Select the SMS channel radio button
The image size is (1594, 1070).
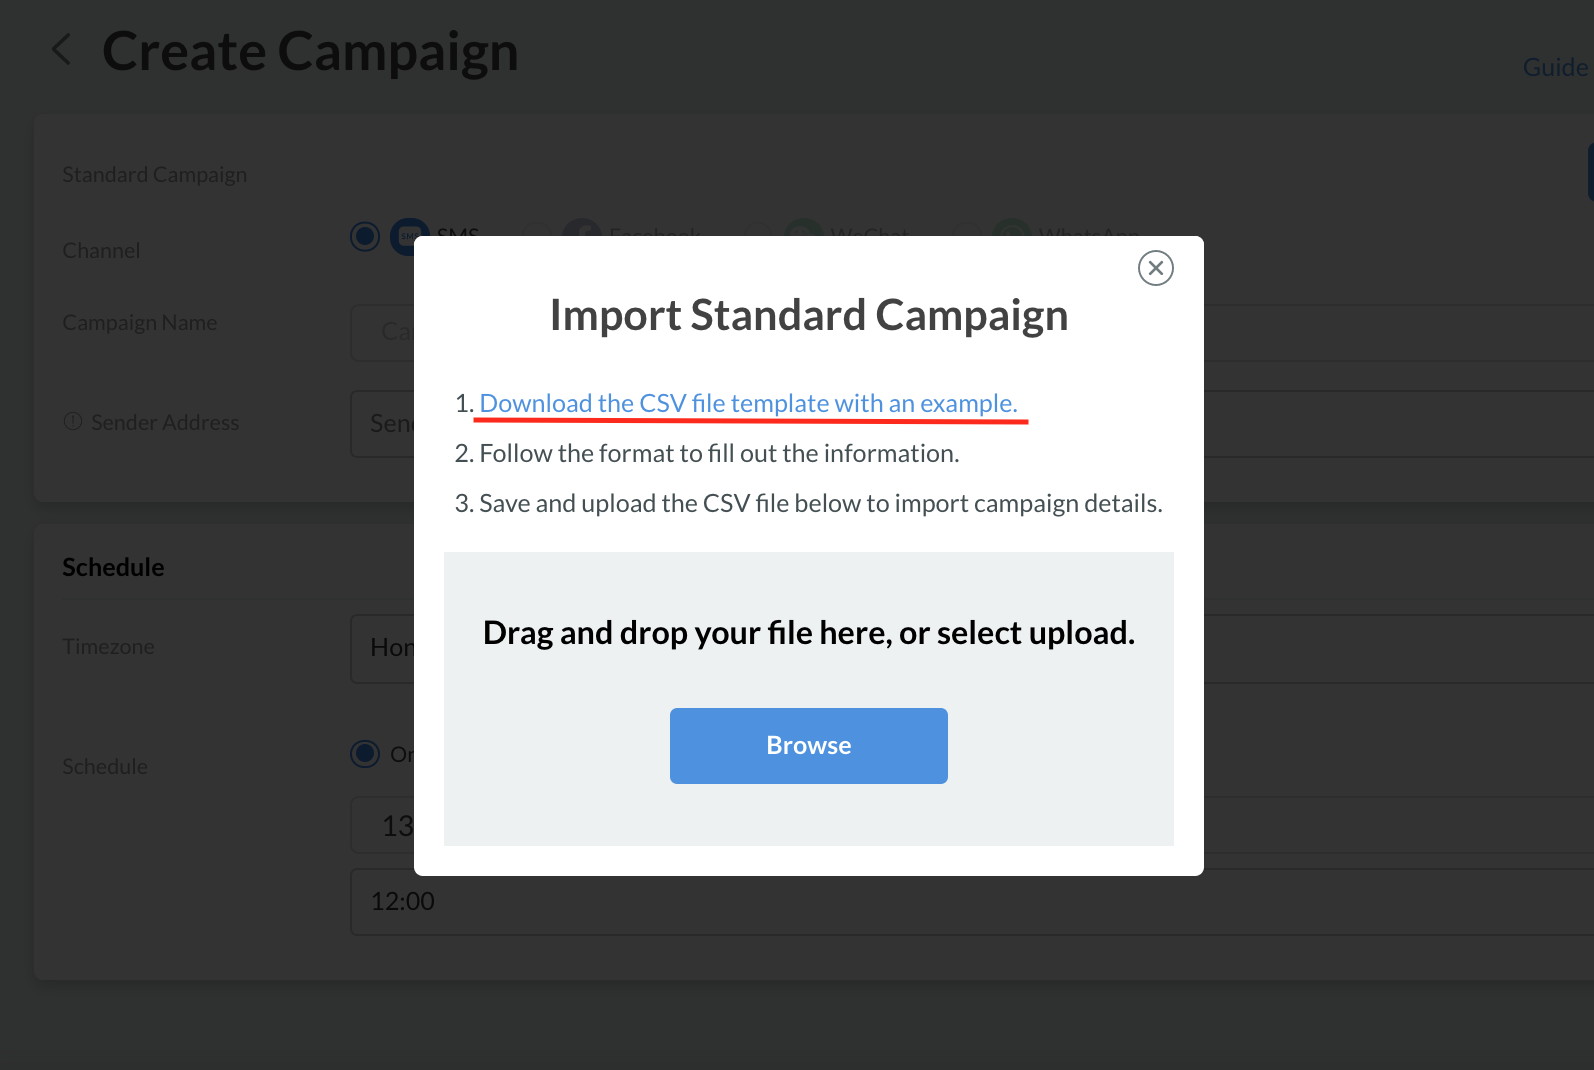coord(365,236)
